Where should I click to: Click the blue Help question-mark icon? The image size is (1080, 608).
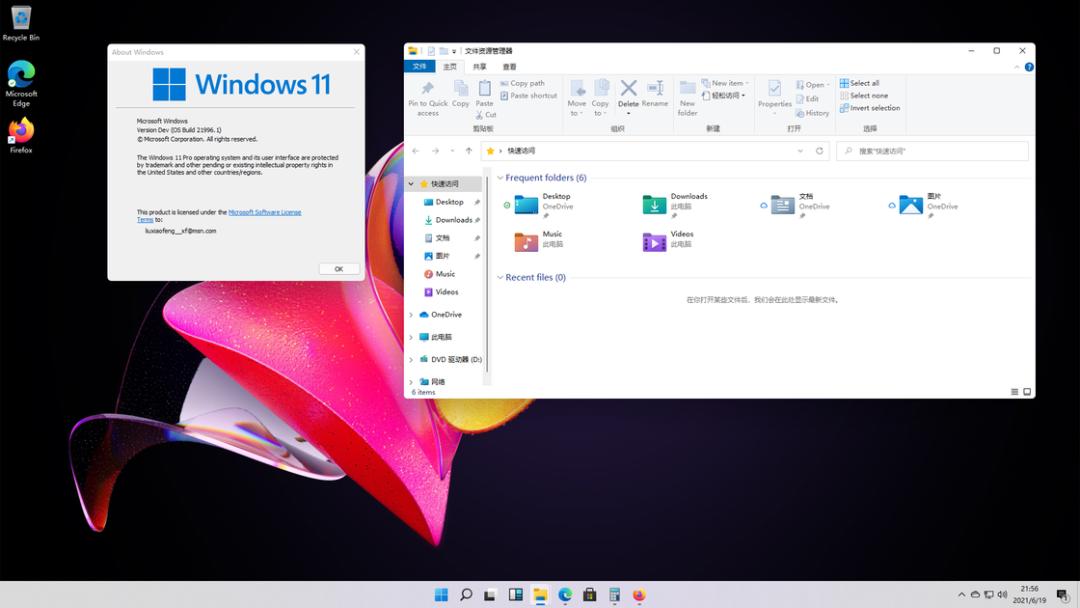pos(1029,67)
